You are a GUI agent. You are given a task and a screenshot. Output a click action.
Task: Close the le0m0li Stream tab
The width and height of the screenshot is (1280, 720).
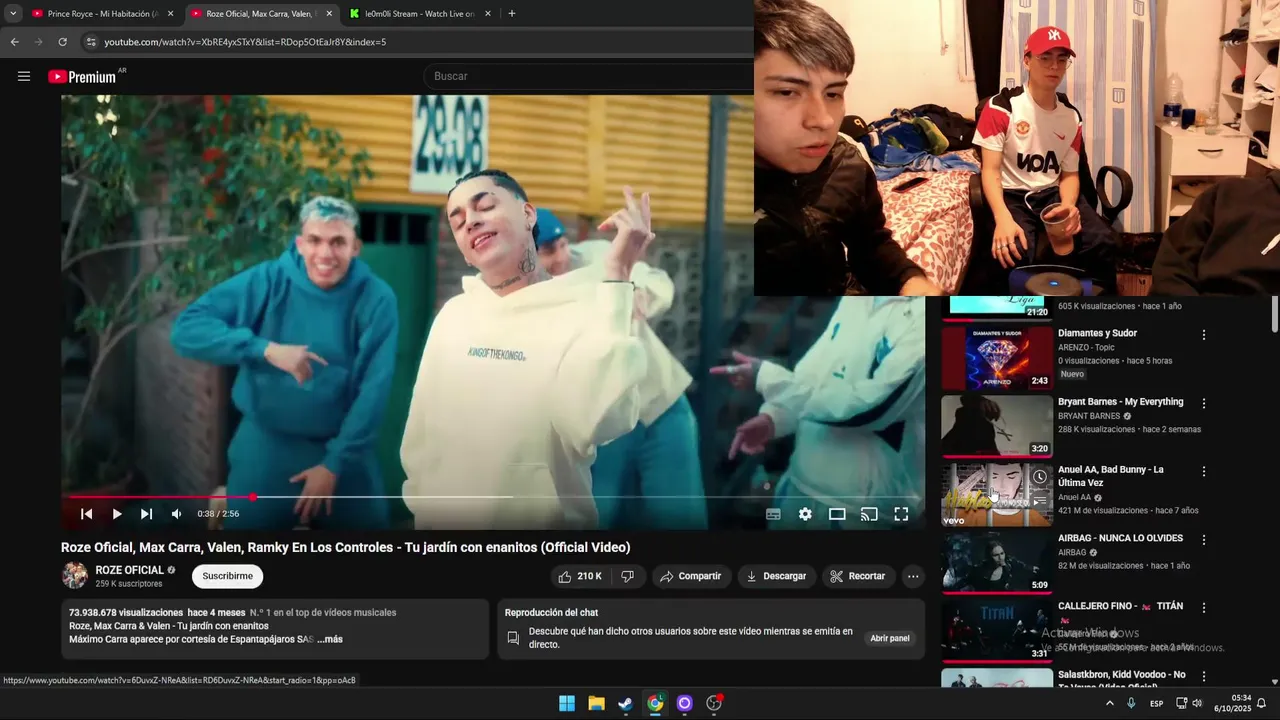coord(488,14)
